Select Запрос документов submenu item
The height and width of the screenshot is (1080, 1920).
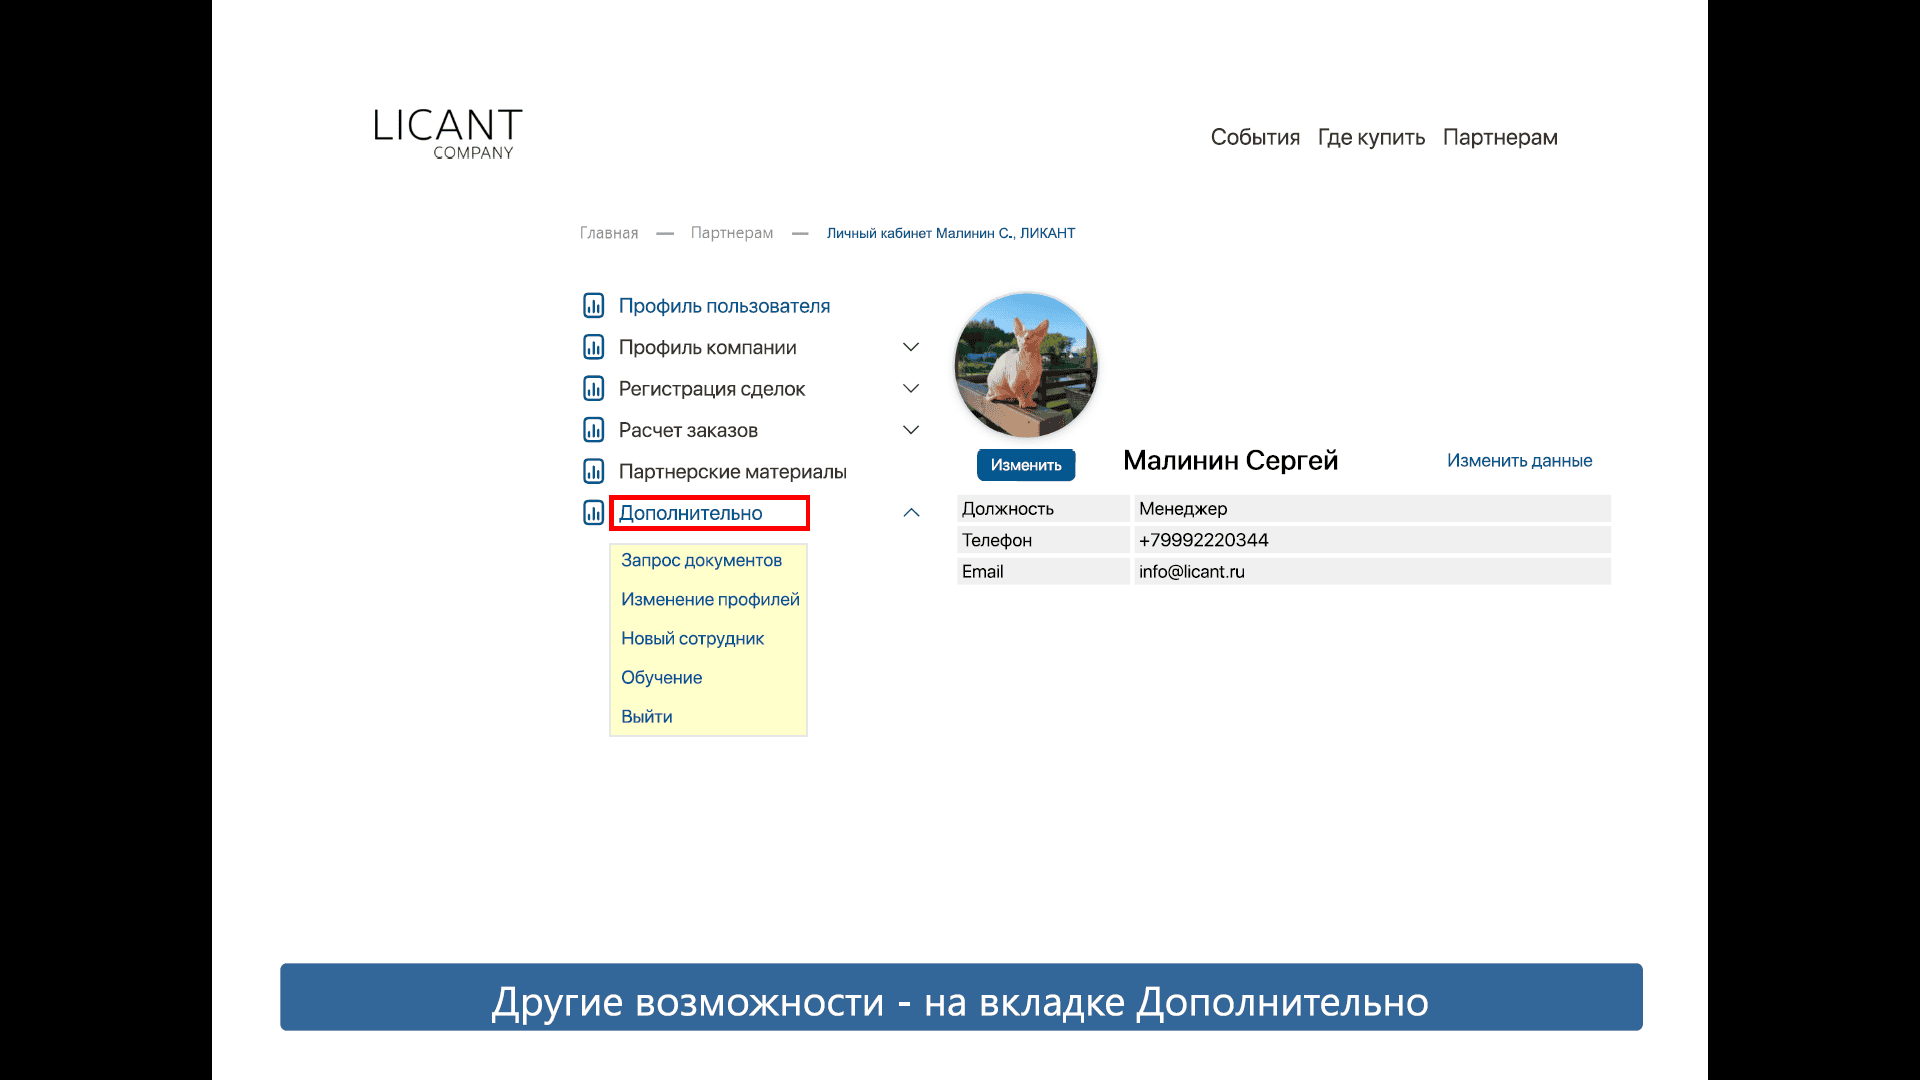pos(701,560)
